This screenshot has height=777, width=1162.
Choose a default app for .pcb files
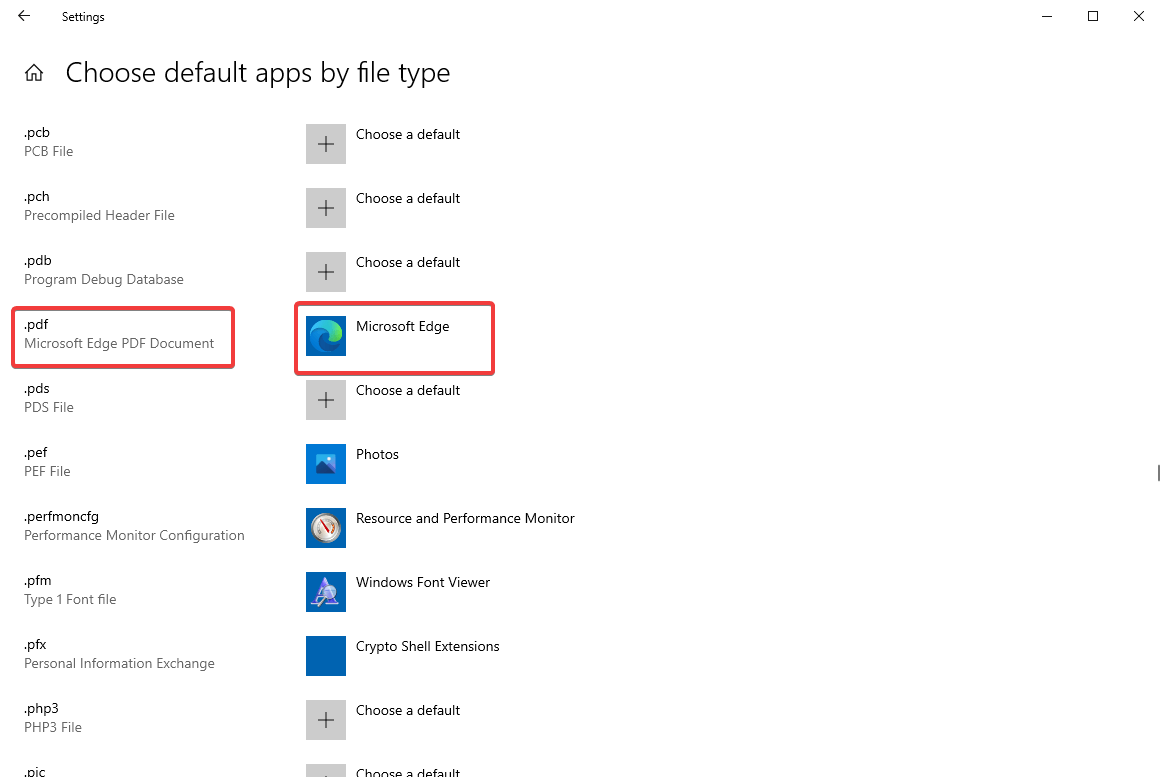pos(326,144)
